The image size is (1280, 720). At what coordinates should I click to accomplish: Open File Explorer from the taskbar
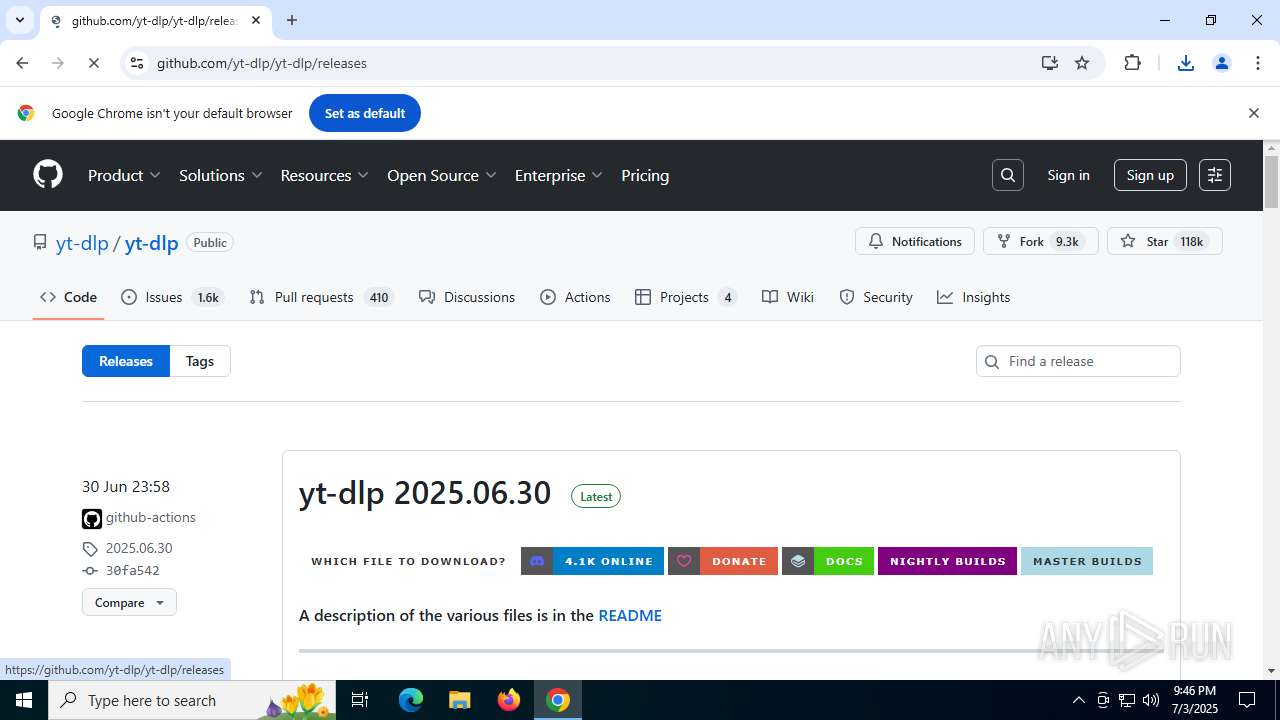point(459,700)
